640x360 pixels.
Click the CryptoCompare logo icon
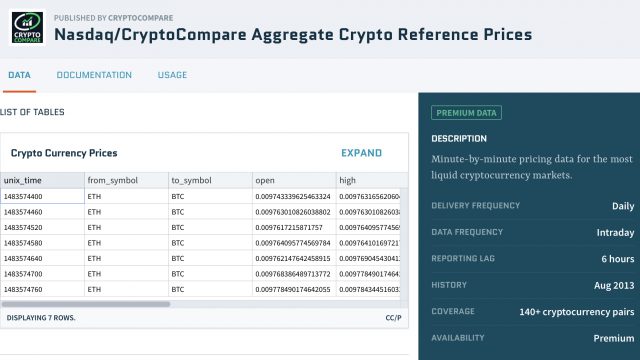click(x=27, y=27)
